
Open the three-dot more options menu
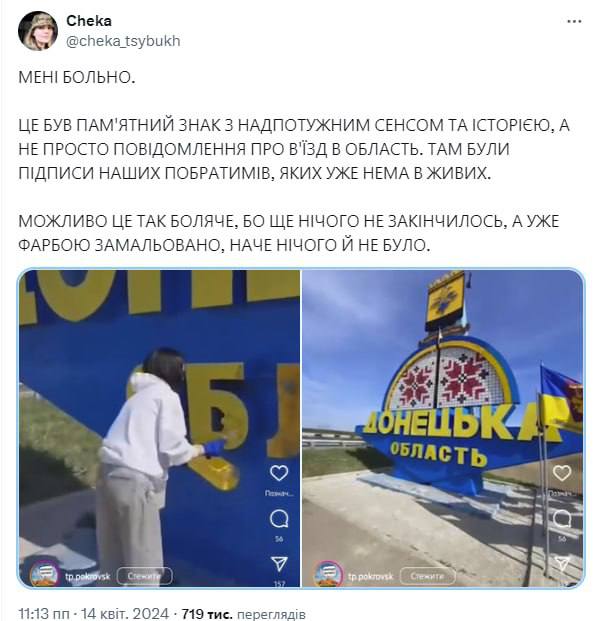(x=574, y=22)
